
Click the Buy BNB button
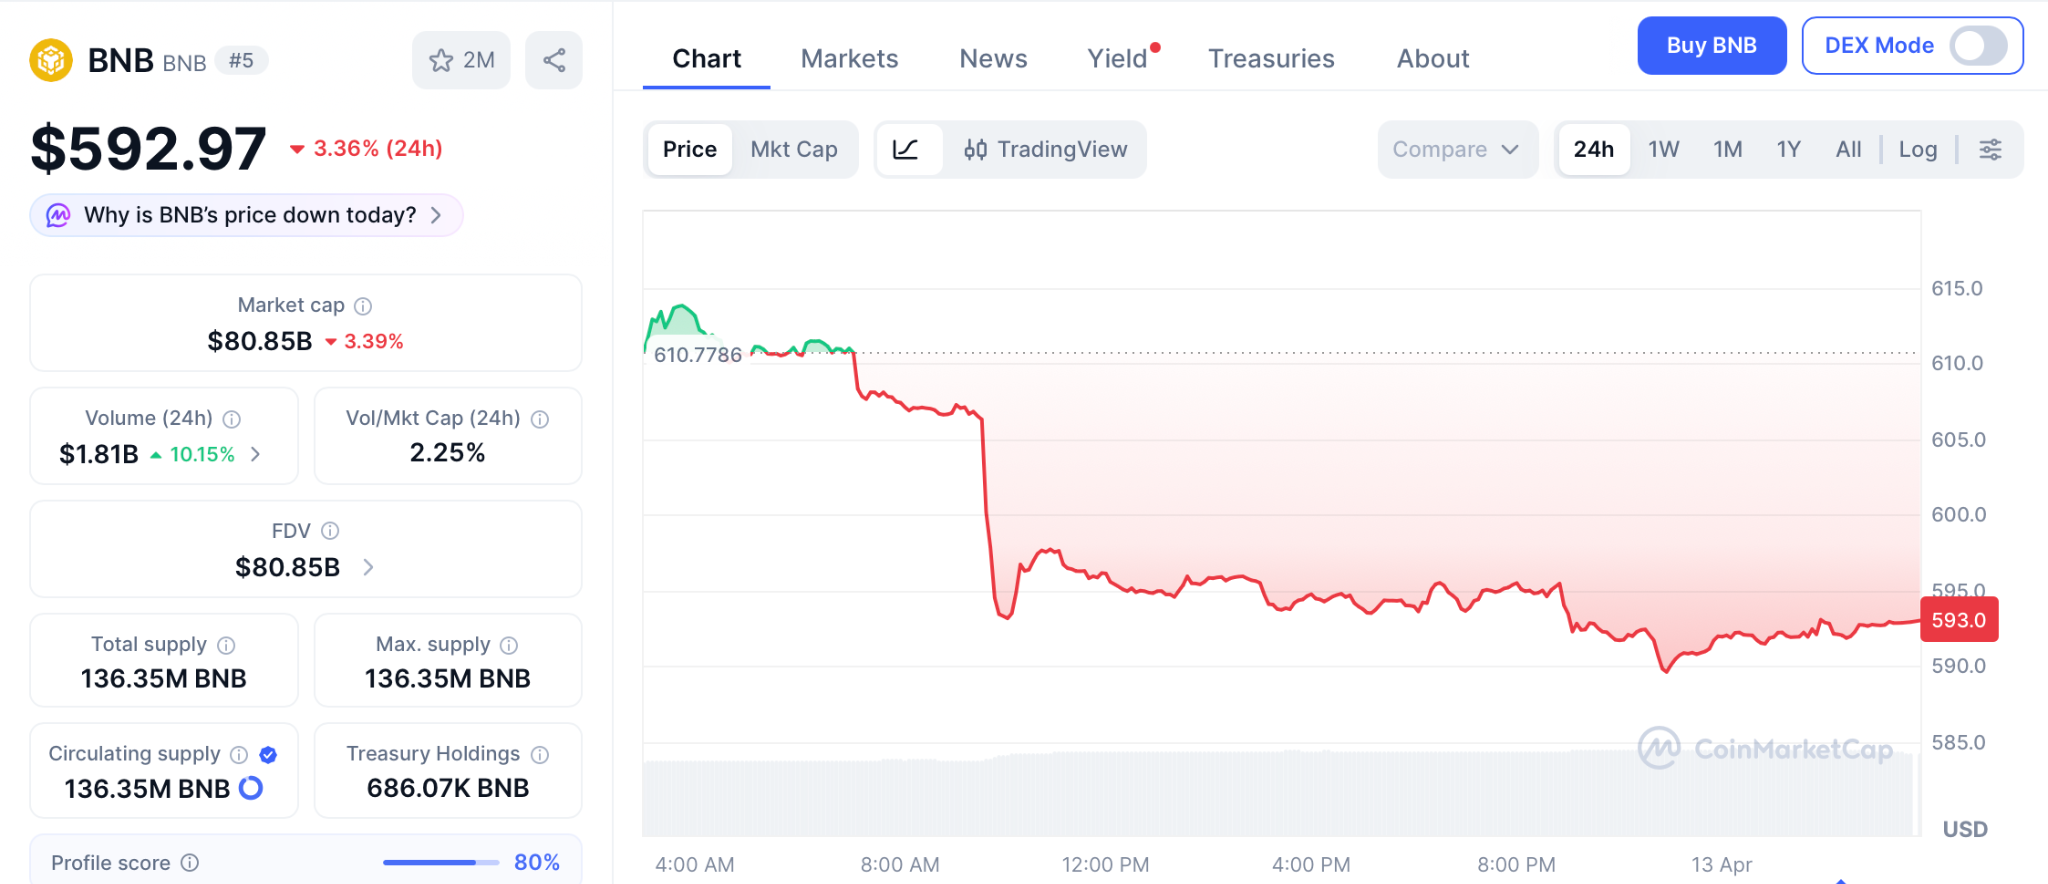pos(1711,46)
